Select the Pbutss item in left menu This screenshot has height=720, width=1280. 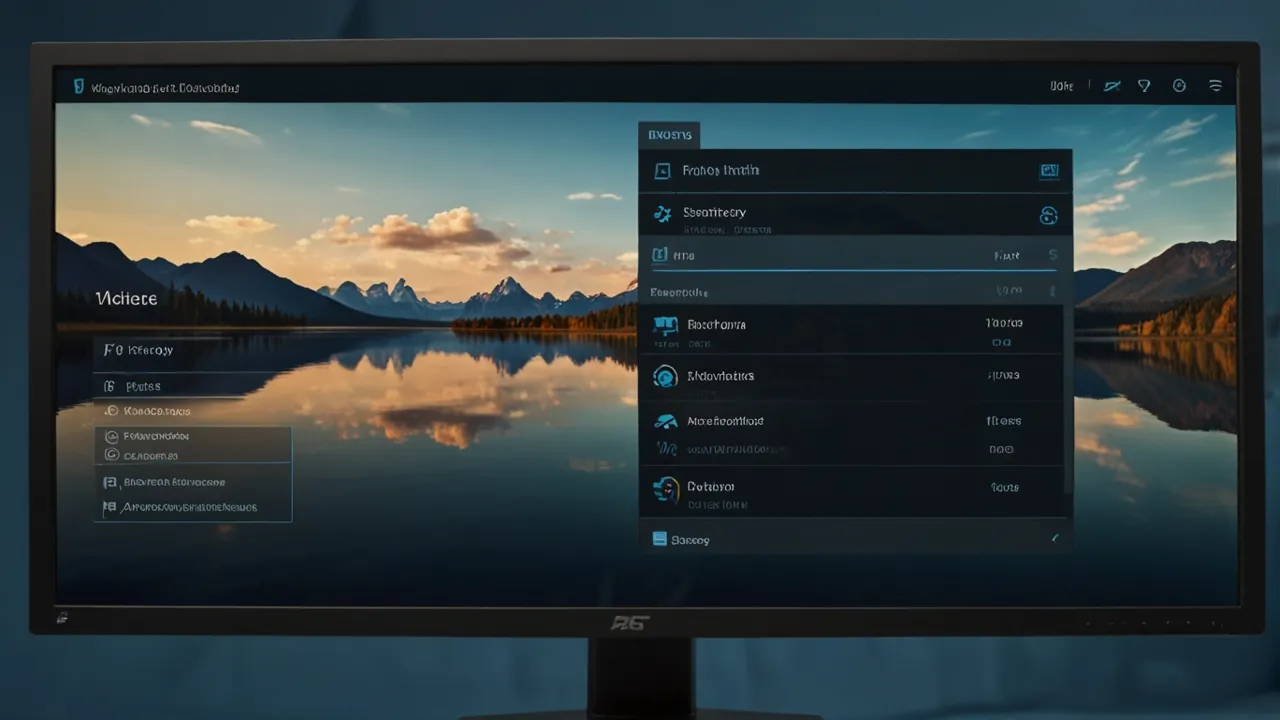(x=142, y=386)
